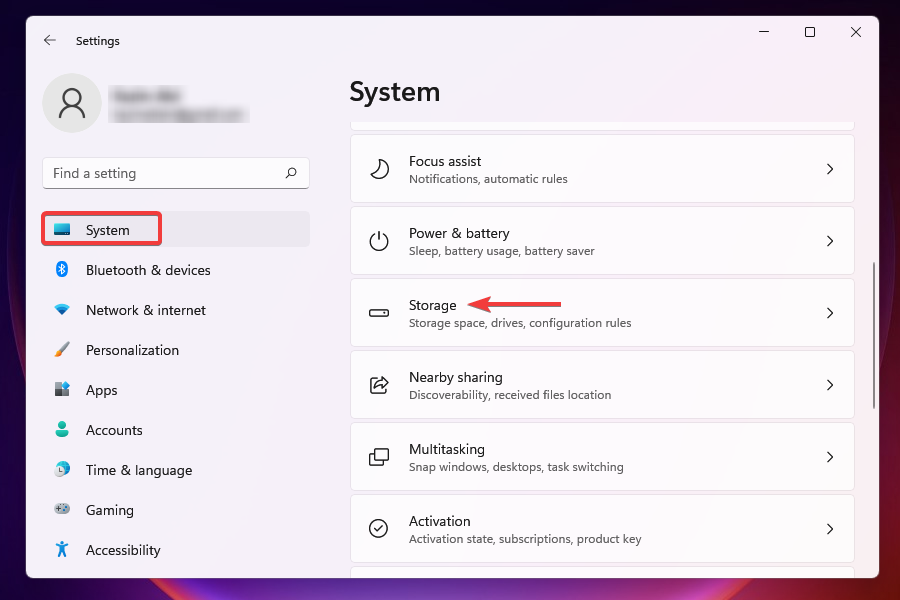Click the Focus assist moon icon
900x600 pixels.
tap(379, 169)
